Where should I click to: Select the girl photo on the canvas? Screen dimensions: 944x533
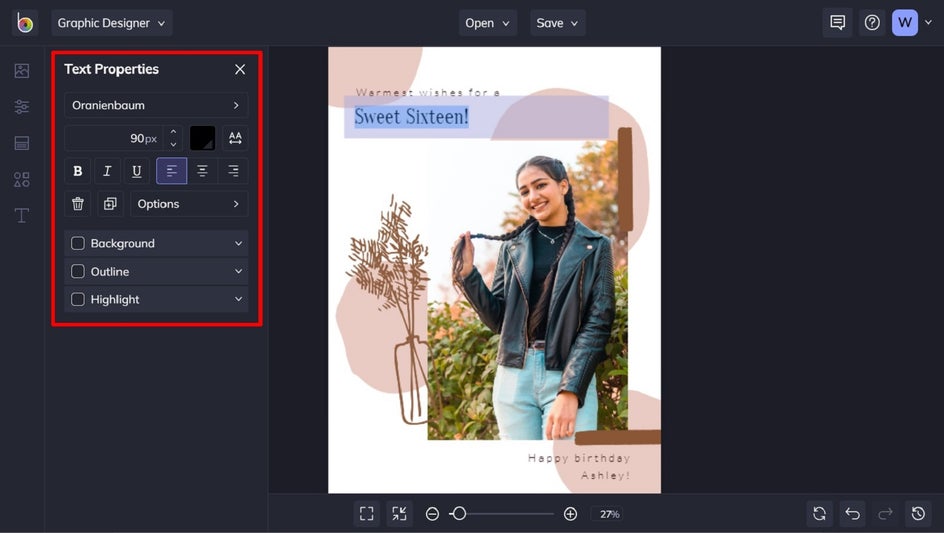click(527, 289)
